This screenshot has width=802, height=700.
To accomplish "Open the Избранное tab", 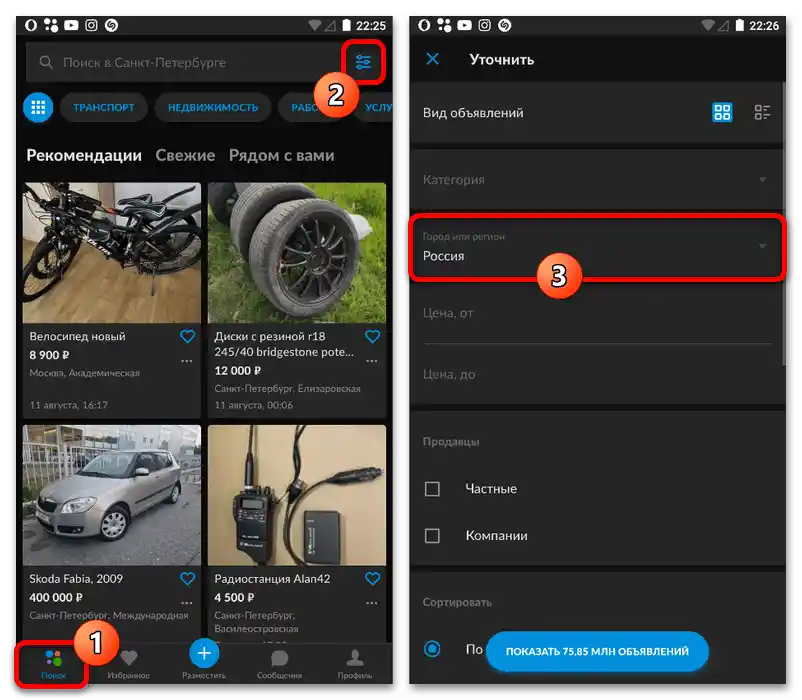I will point(128,664).
